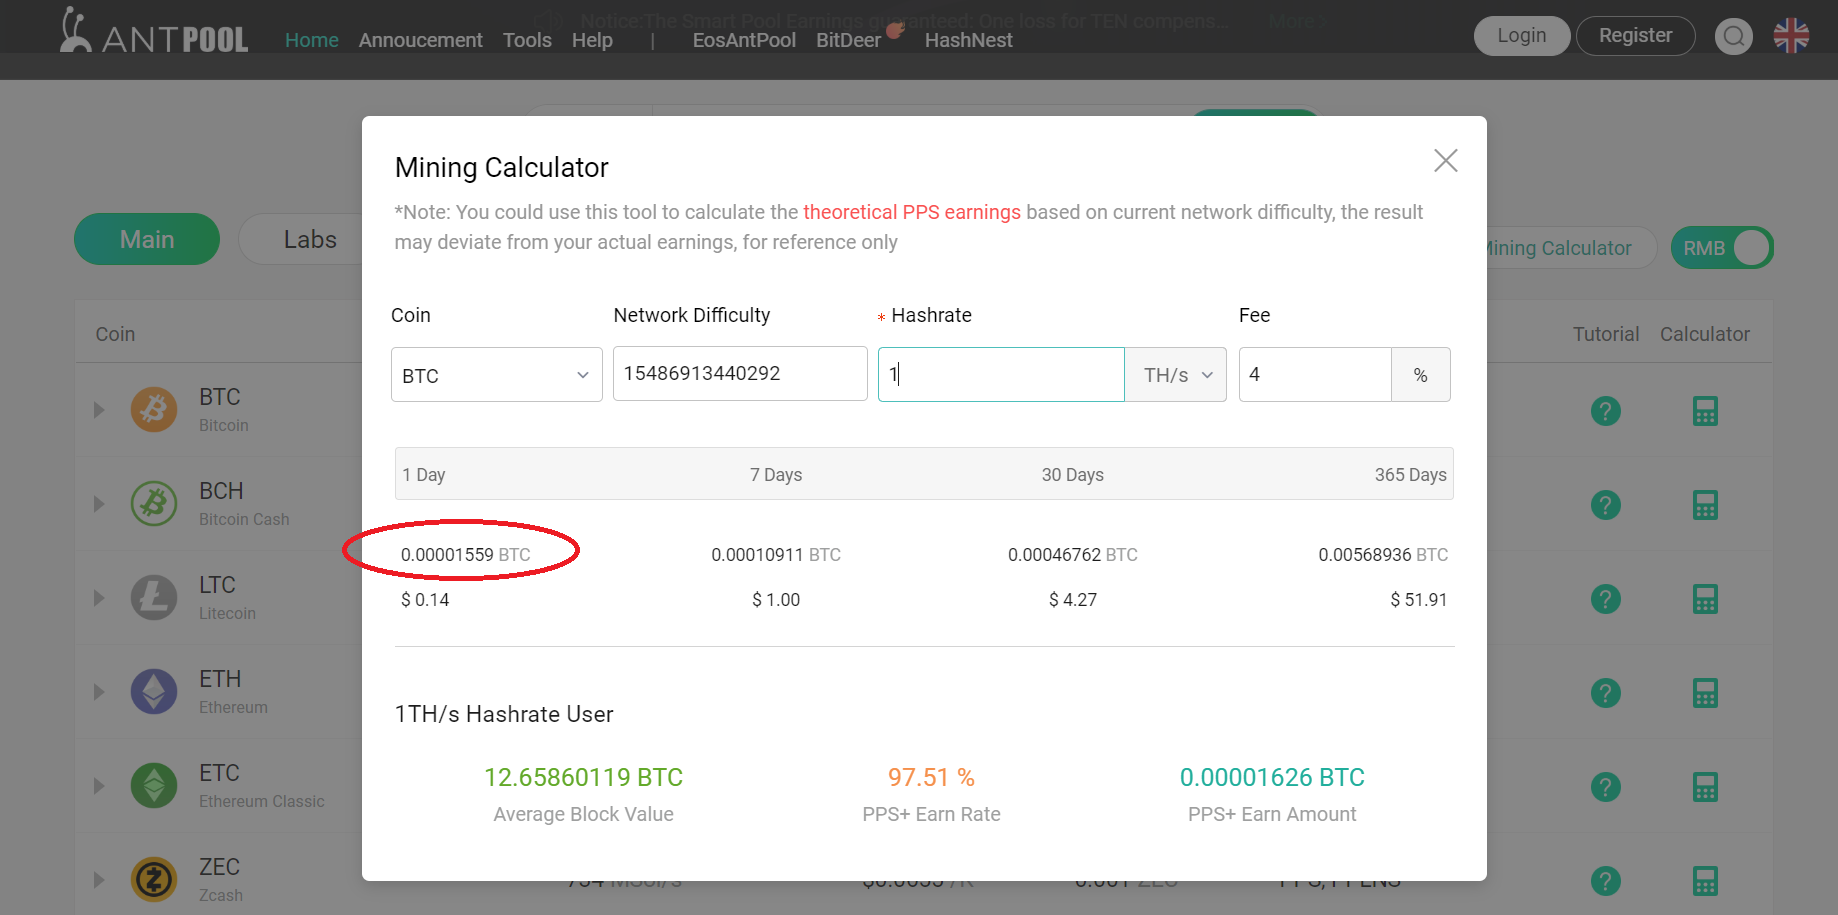Open tutorial help icon for ETC row
The image size is (1838, 915).
[1605, 787]
